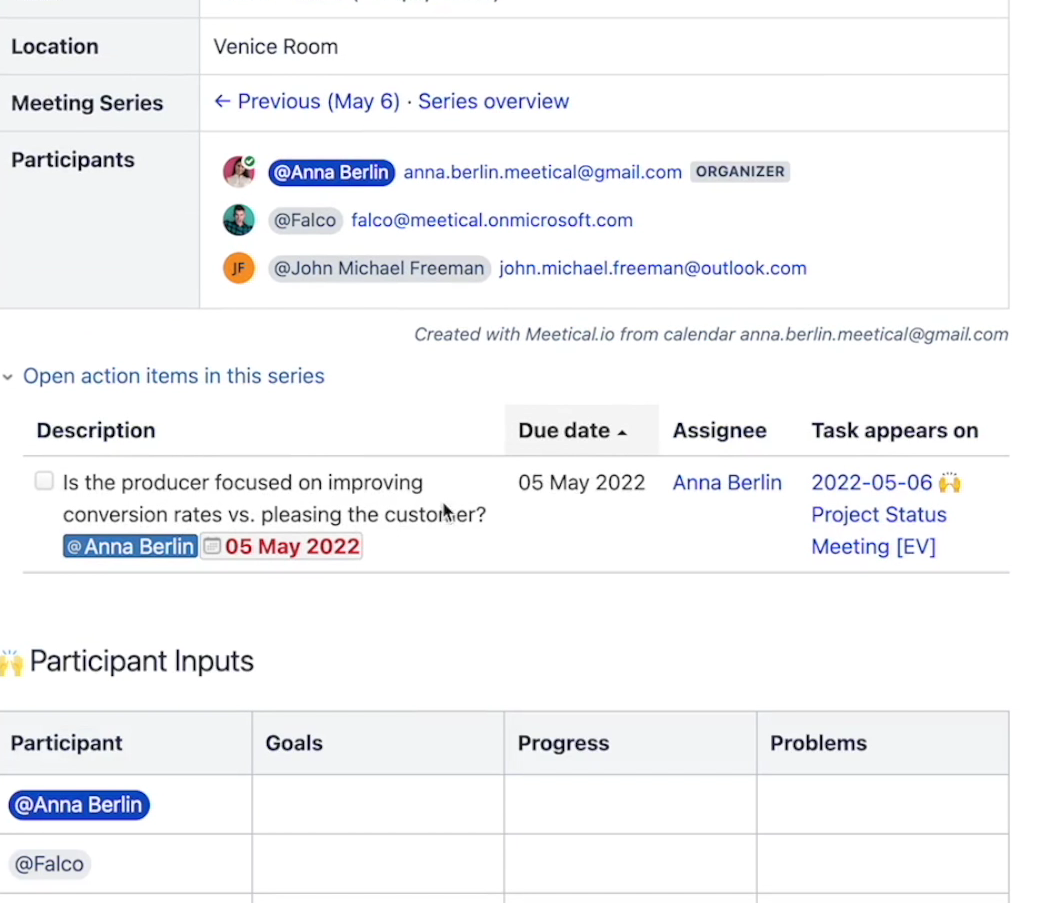Viewport: 1060px width, 903px height.
Task: Click the @Falco mention in Participant Inputs
Action: pyautogui.click(x=48, y=863)
